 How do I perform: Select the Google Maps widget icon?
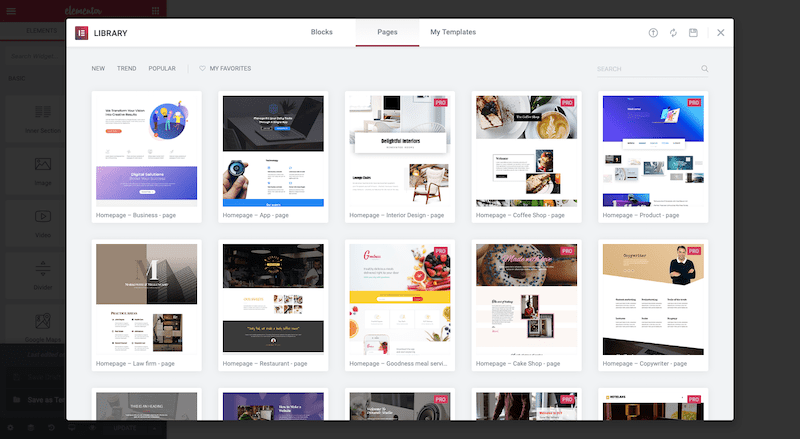(43, 321)
